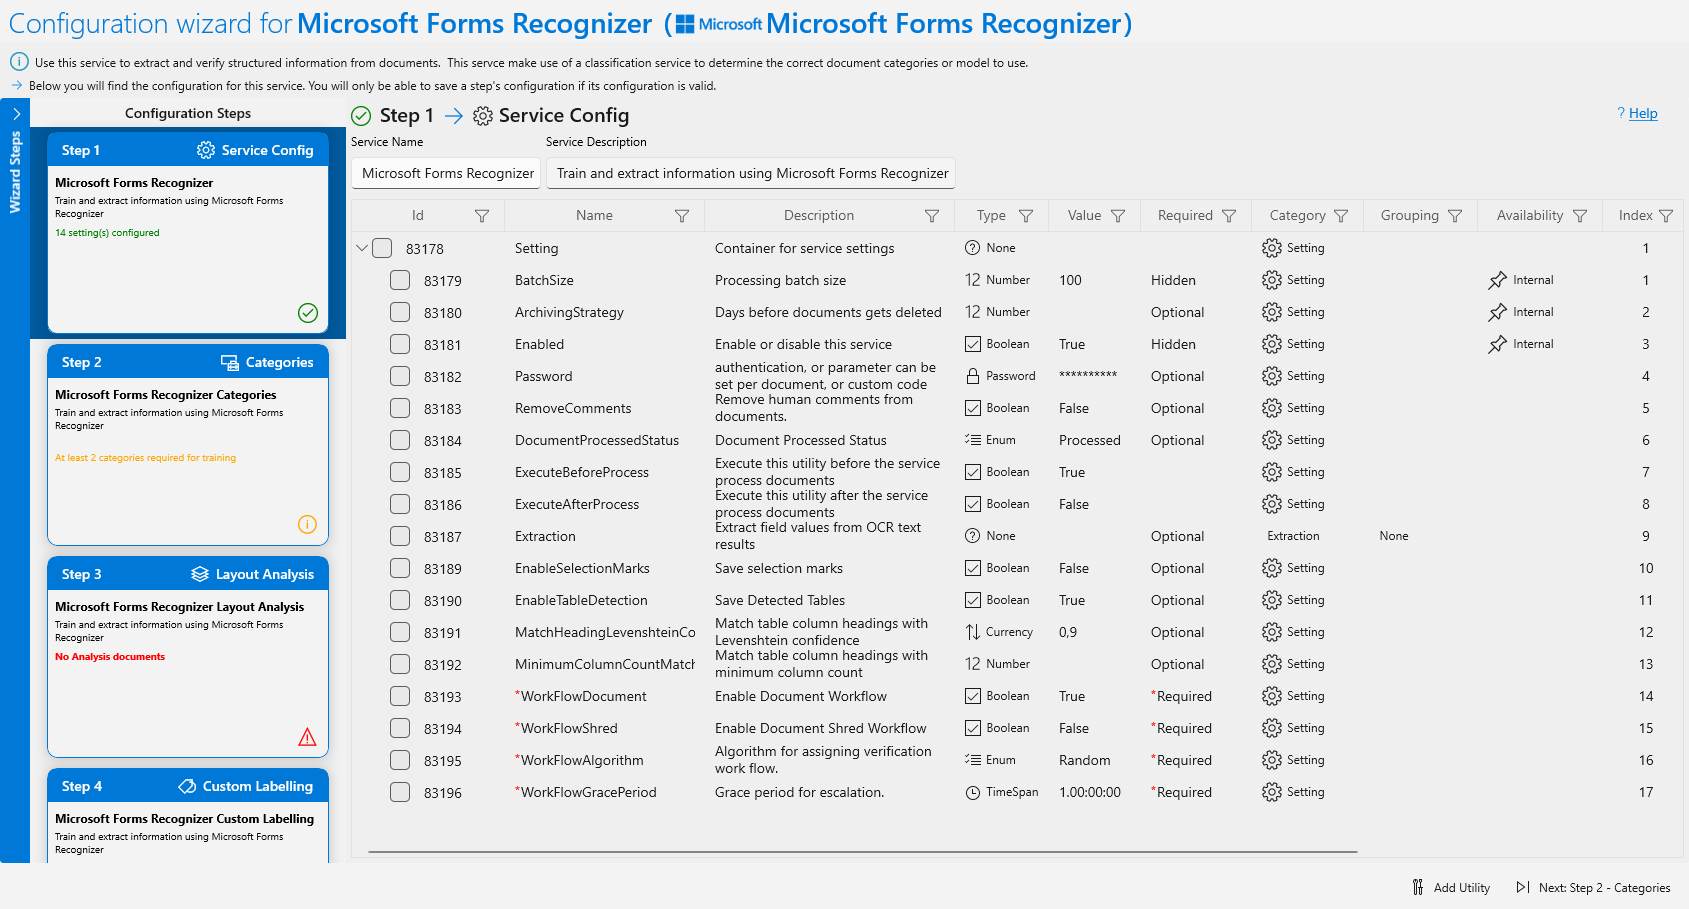
Task: Expand the Wizard Steps side panel arrow
Action: click(16, 114)
